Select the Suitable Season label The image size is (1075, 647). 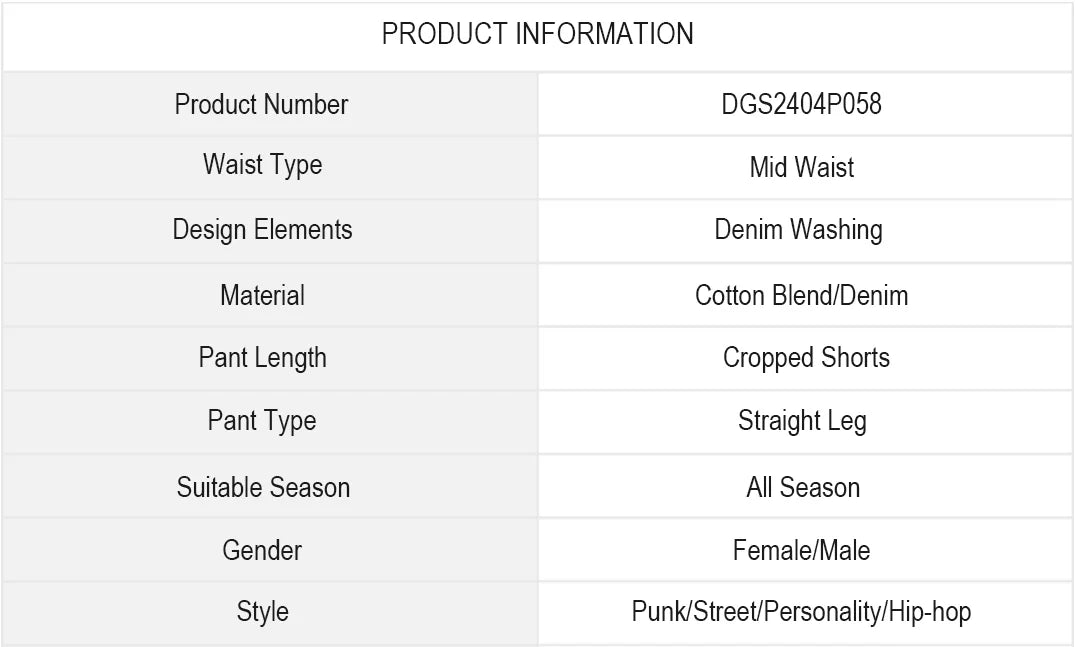pyautogui.click(x=263, y=487)
